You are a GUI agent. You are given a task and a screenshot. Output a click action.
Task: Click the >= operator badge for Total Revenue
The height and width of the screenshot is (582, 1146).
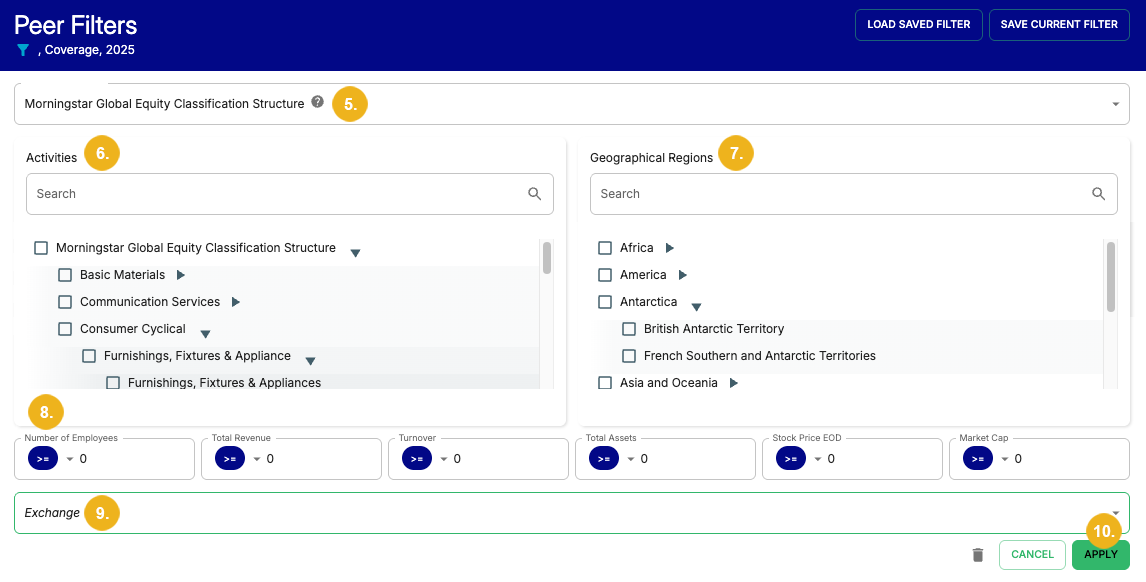(x=229, y=458)
